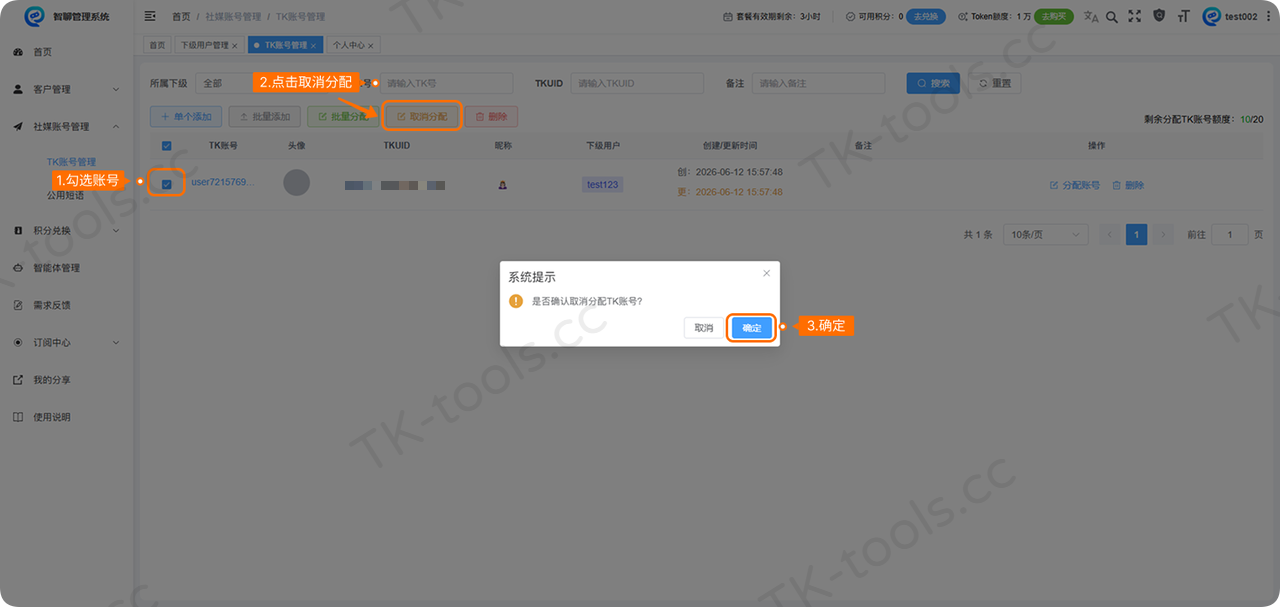The height and width of the screenshot is (607, 1280).
Task: Uncheck the user7215769 row checkbox
Action: point(167,184)
